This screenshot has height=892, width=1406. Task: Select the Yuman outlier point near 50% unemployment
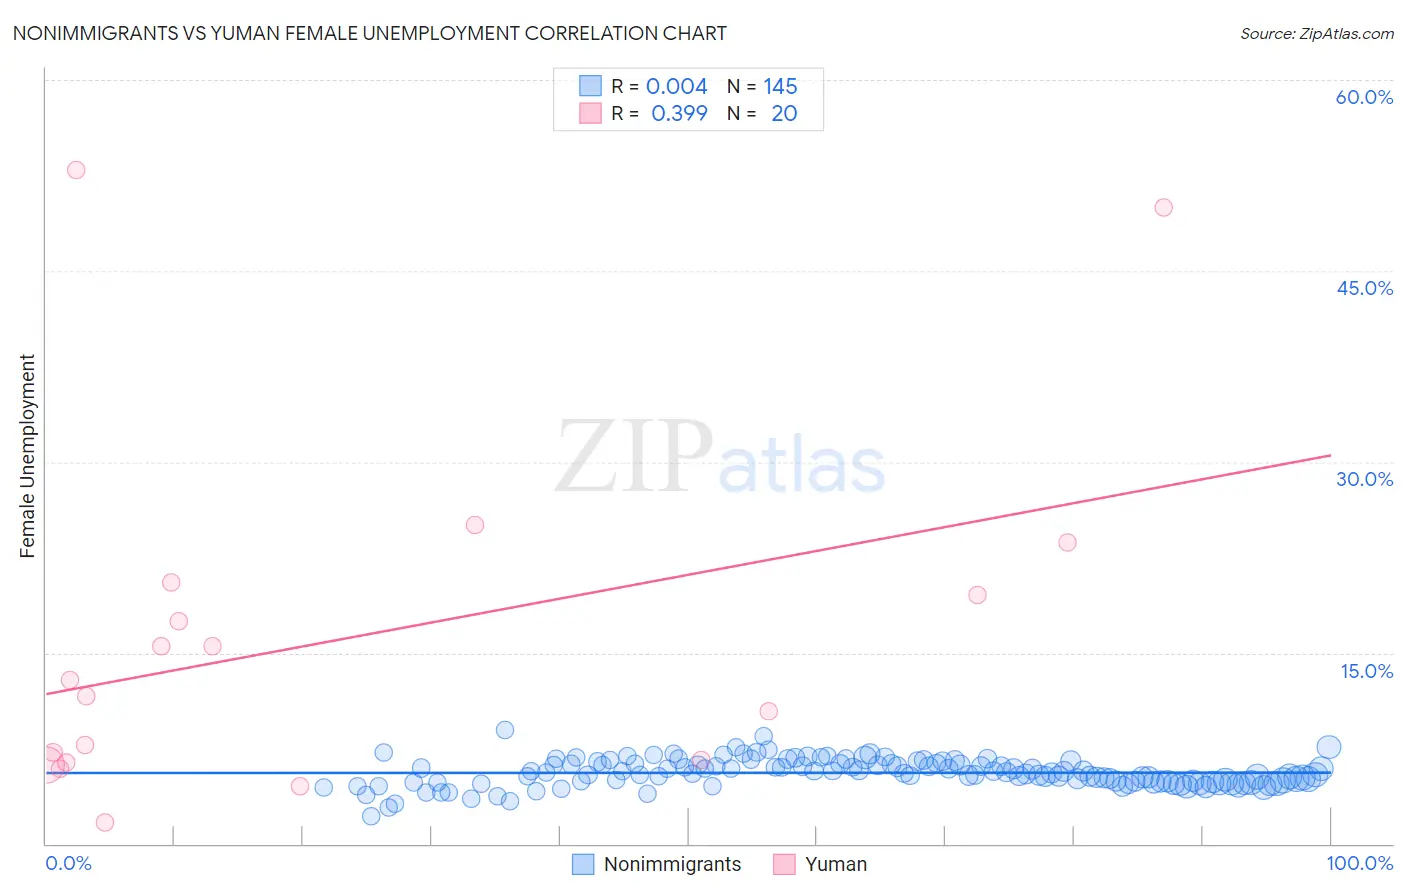(1163, 208)
